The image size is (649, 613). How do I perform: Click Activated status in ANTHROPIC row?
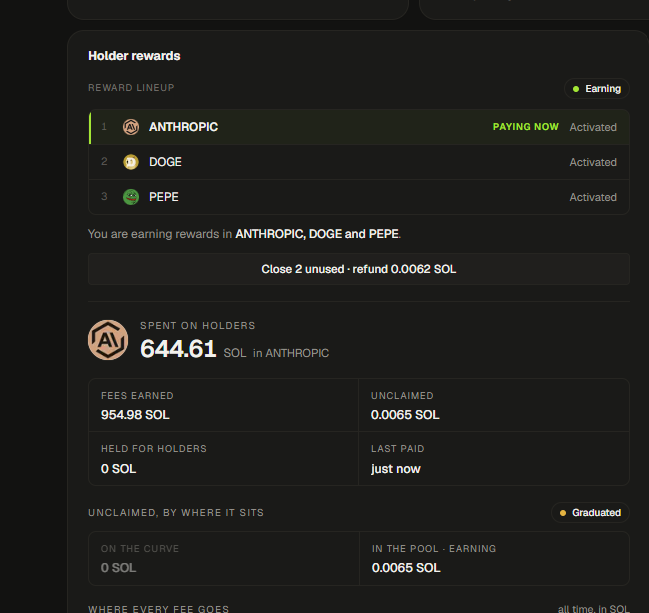[x=593, y=127]
